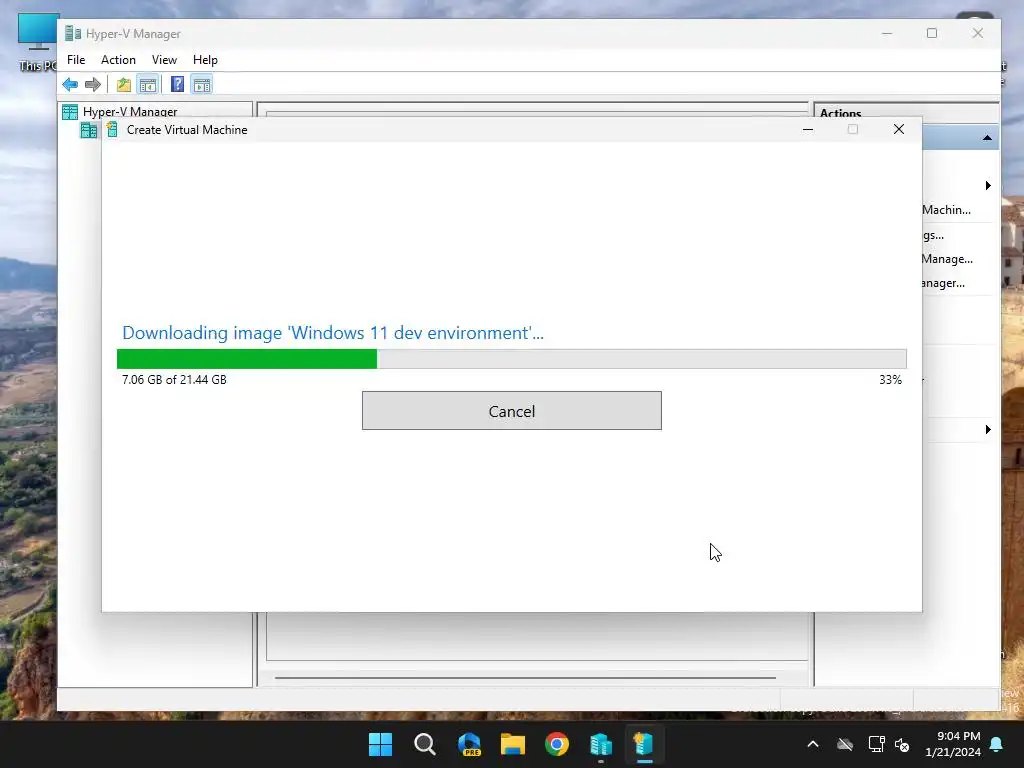Open the Help question mark toolbar icon

[177, 84]
